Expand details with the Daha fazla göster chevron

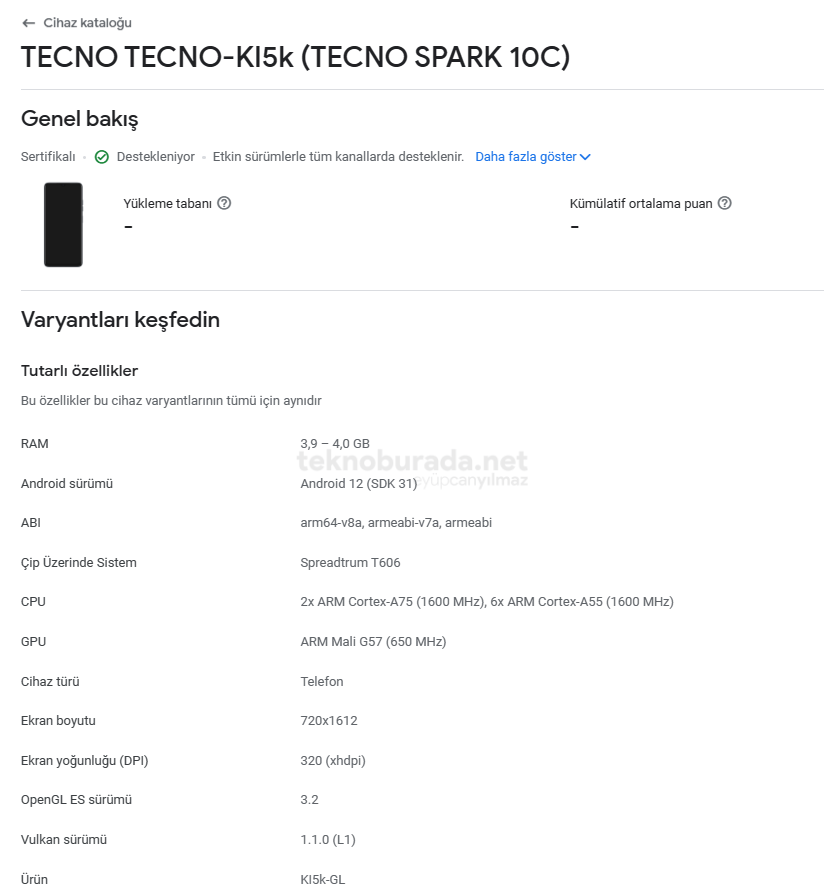(586, 157)
